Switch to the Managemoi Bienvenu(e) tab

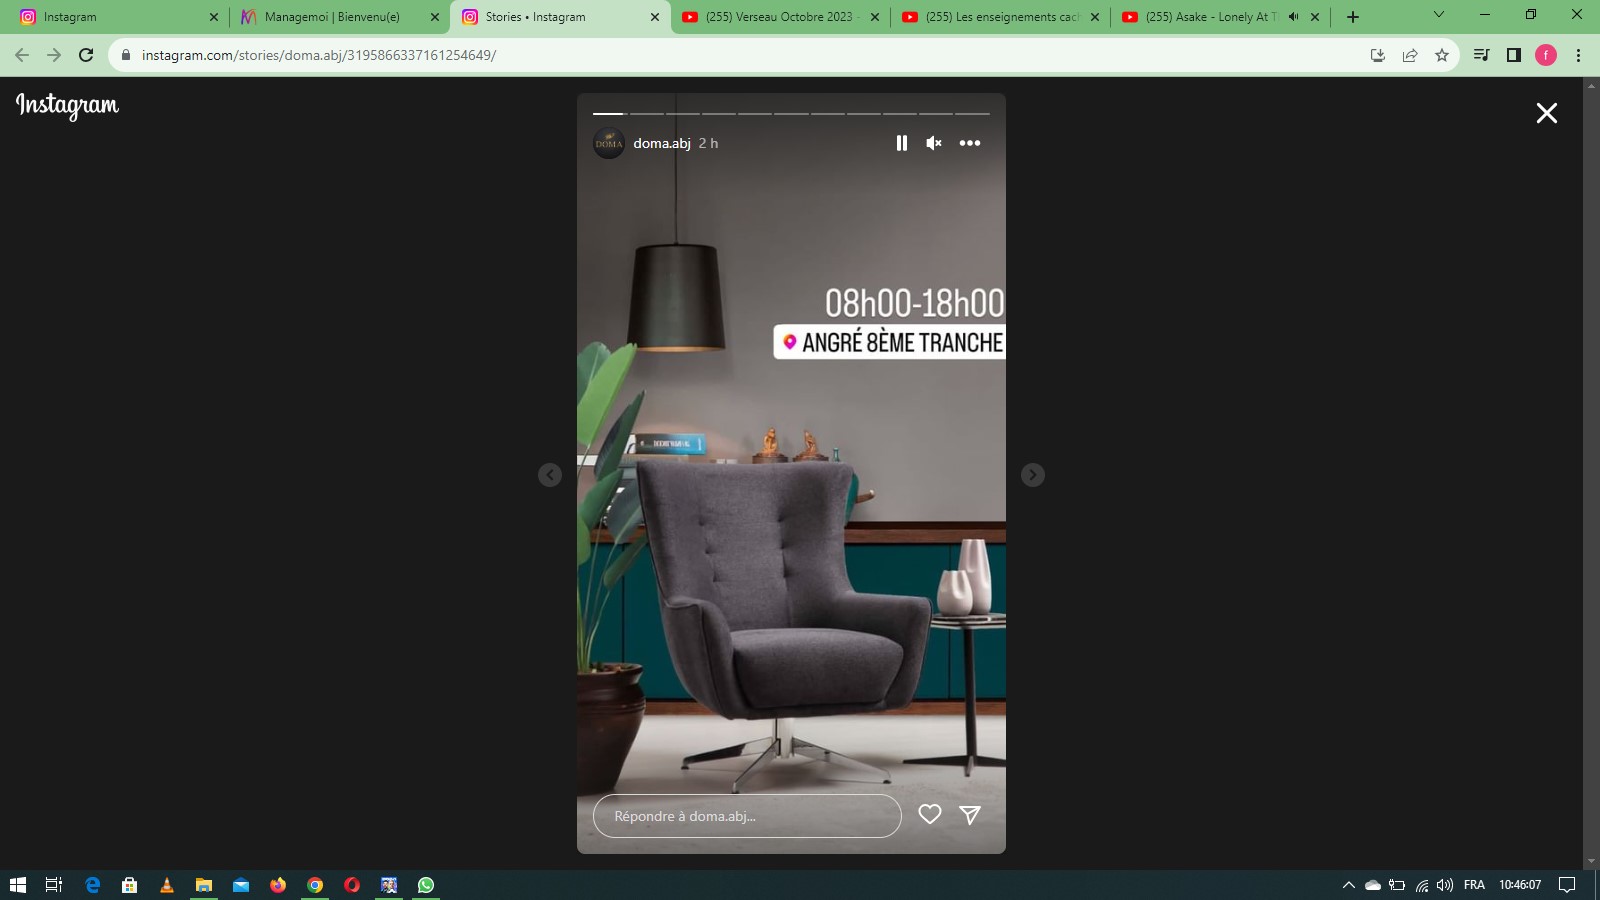(x=332, y=17)
